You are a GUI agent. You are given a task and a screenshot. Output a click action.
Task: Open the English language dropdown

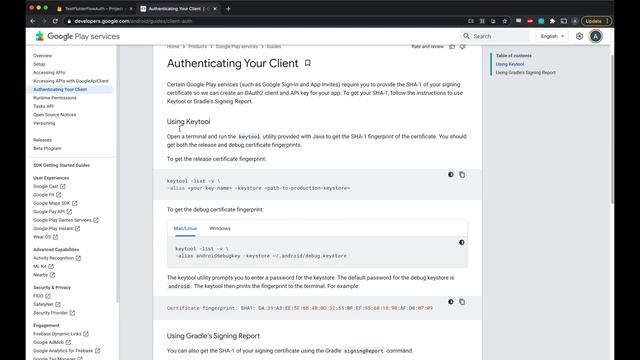tap(552, 36)
